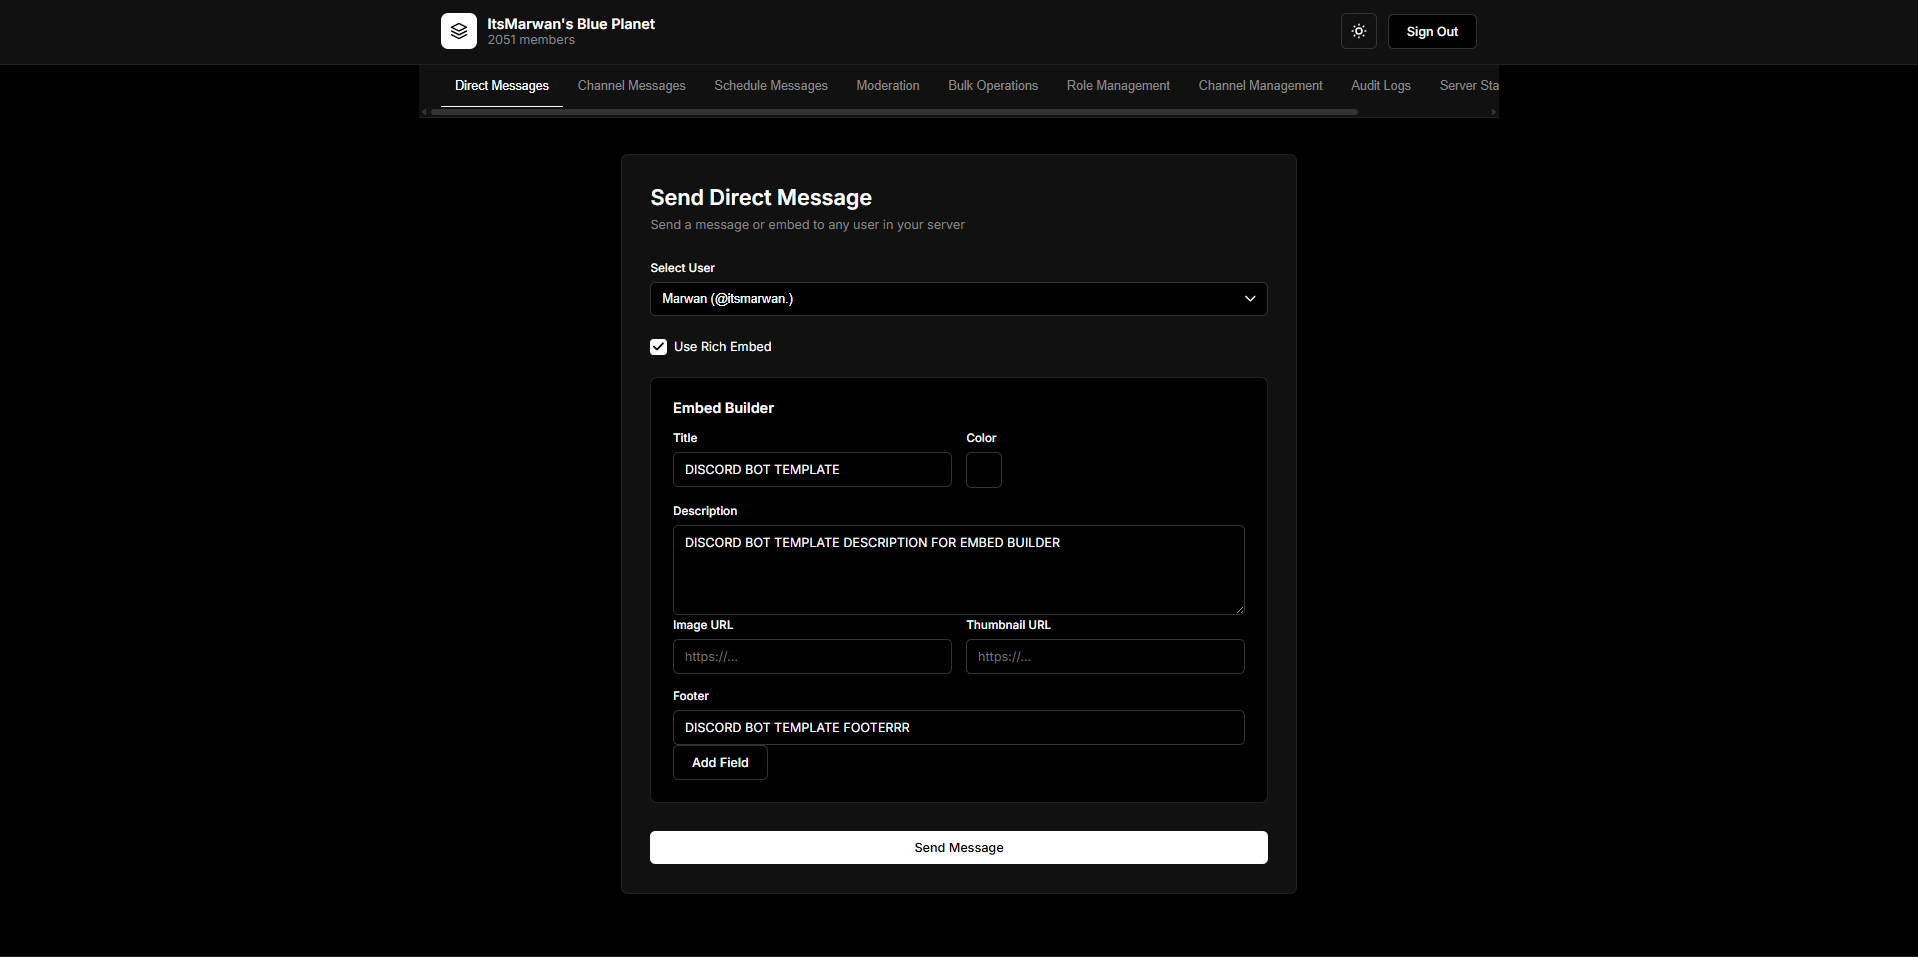This screenshot has height=957, width=1918.
Task: Open the partially visible Server Stats tab
Action: point(1468,86)
